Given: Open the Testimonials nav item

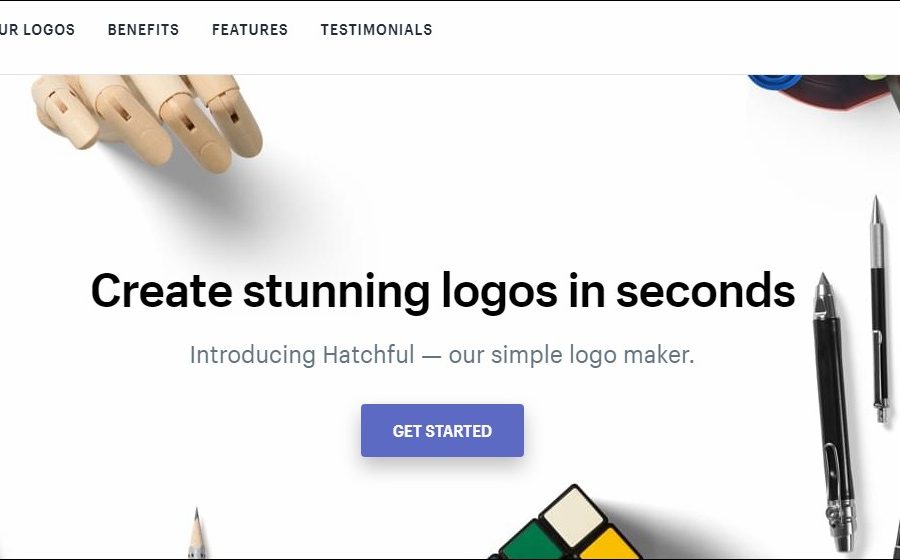Looking at the screenshot, I should (x=377, y=30).
